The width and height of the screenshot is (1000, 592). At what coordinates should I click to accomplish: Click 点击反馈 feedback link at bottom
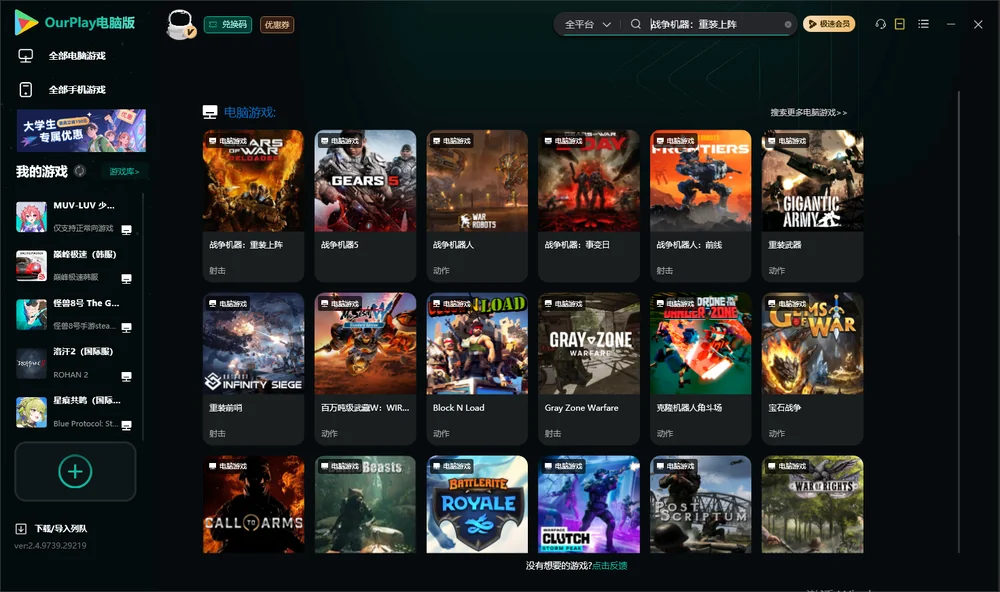point(610,566)
